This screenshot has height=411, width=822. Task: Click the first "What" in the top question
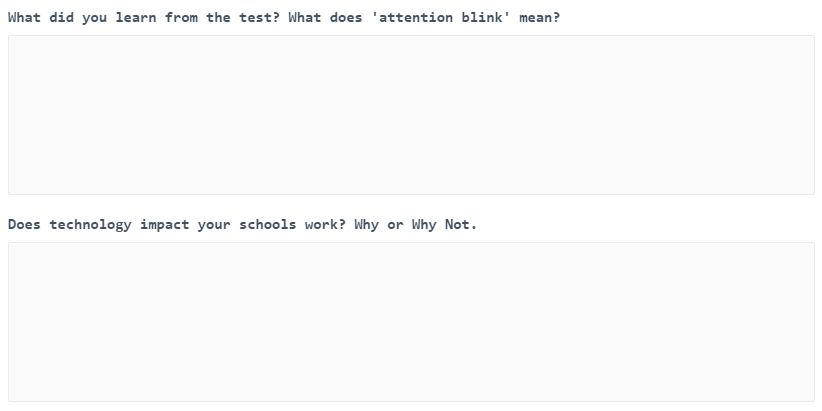pos(24,18)
